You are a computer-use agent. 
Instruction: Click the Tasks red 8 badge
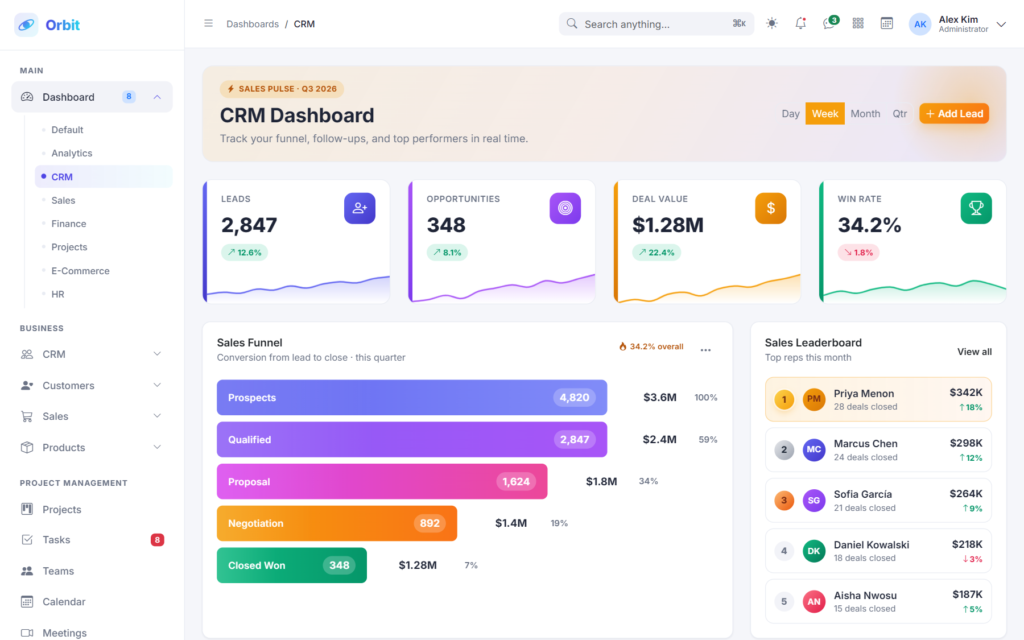[x=157, y=540]
